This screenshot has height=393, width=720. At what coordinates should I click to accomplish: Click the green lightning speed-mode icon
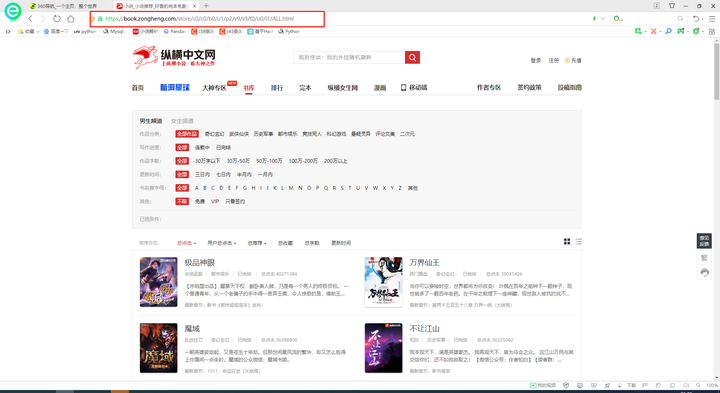coord(594,19)
